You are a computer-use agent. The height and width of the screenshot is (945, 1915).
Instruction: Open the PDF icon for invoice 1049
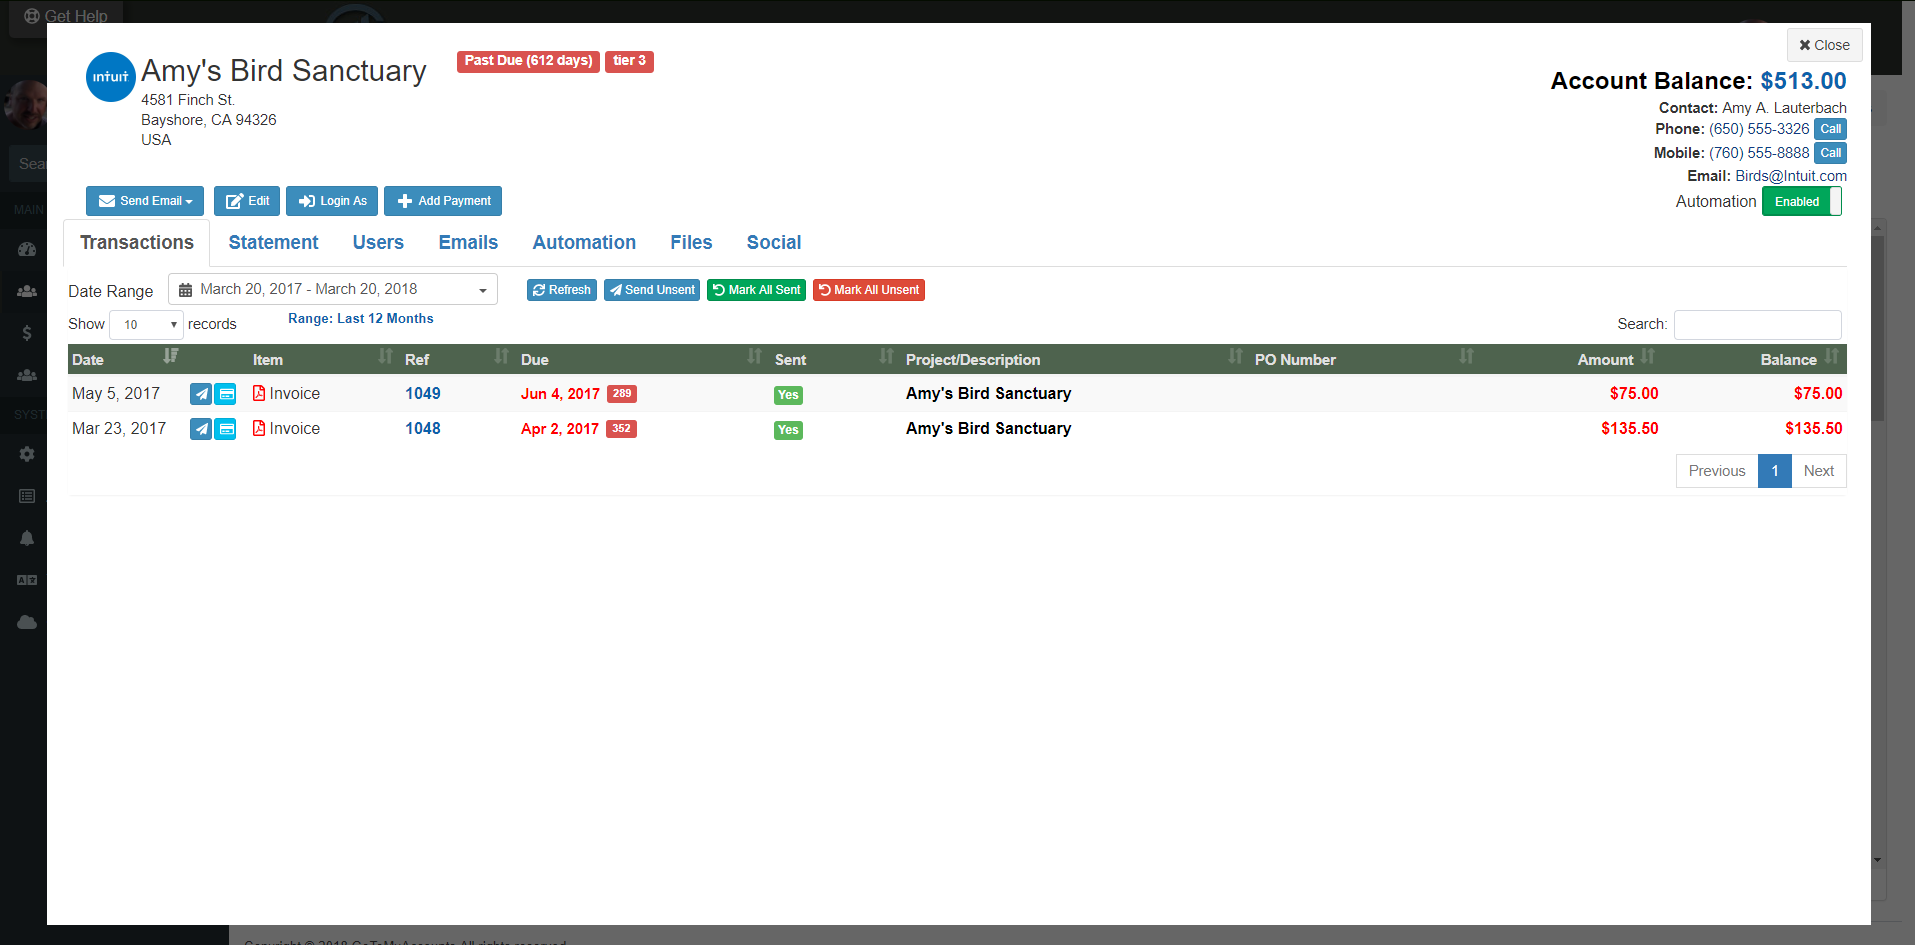259,393
